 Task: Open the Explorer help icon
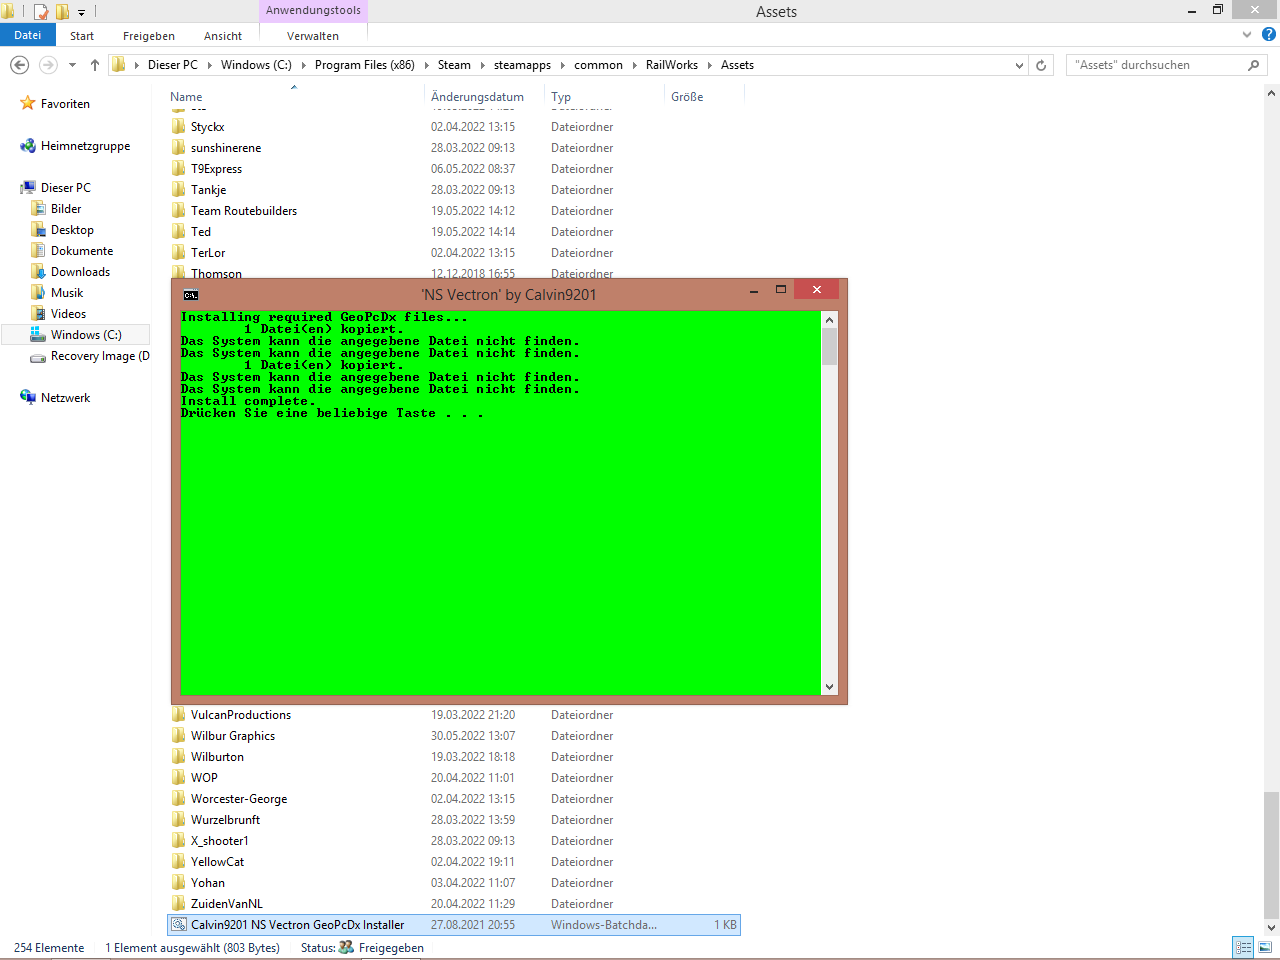click(1268, 34)
